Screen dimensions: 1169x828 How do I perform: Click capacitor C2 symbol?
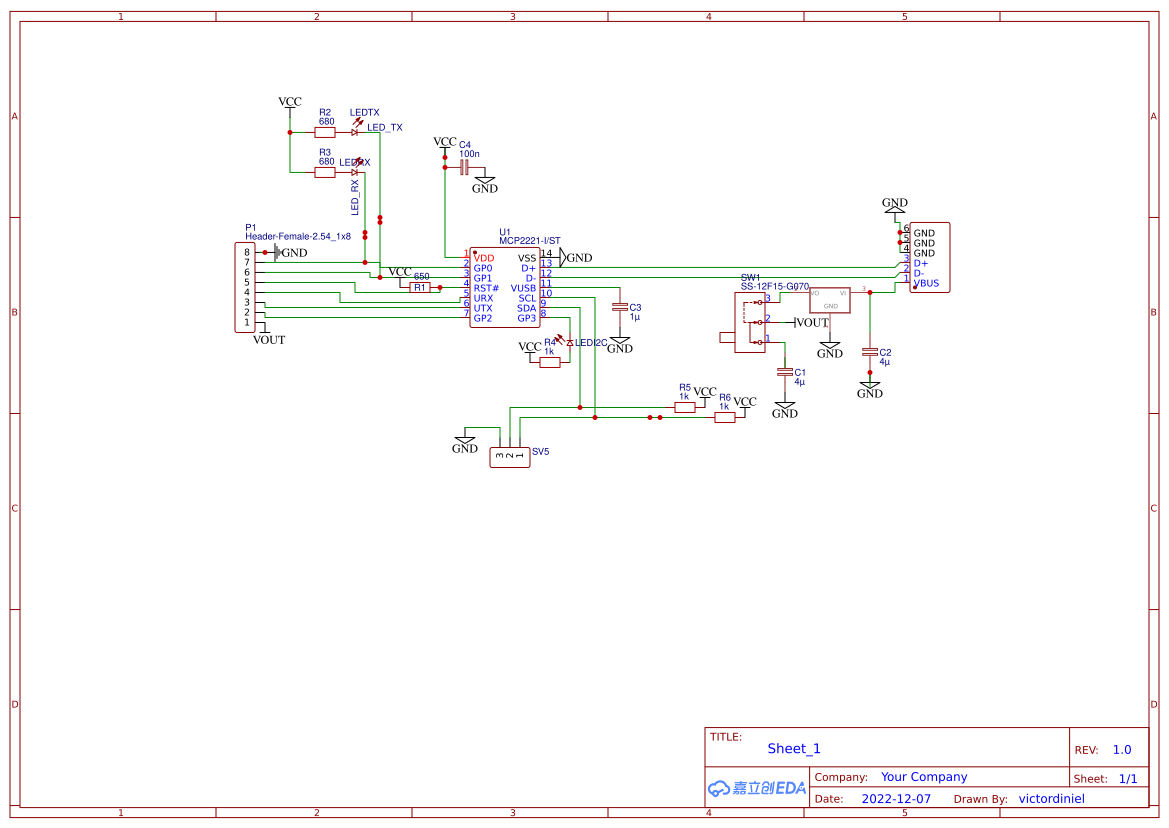pyautogui.click(x=870, y=352)
